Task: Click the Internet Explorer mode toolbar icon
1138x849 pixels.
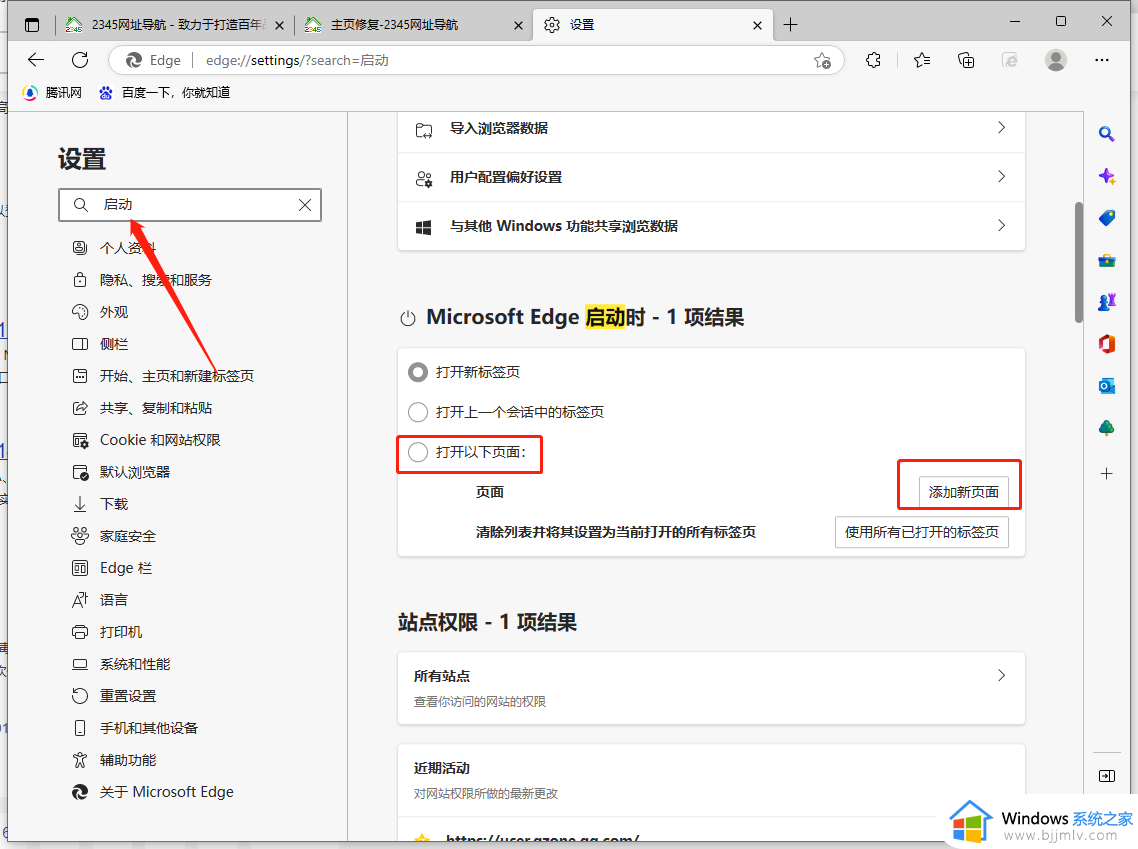Action: click(x=1010, y=60)
